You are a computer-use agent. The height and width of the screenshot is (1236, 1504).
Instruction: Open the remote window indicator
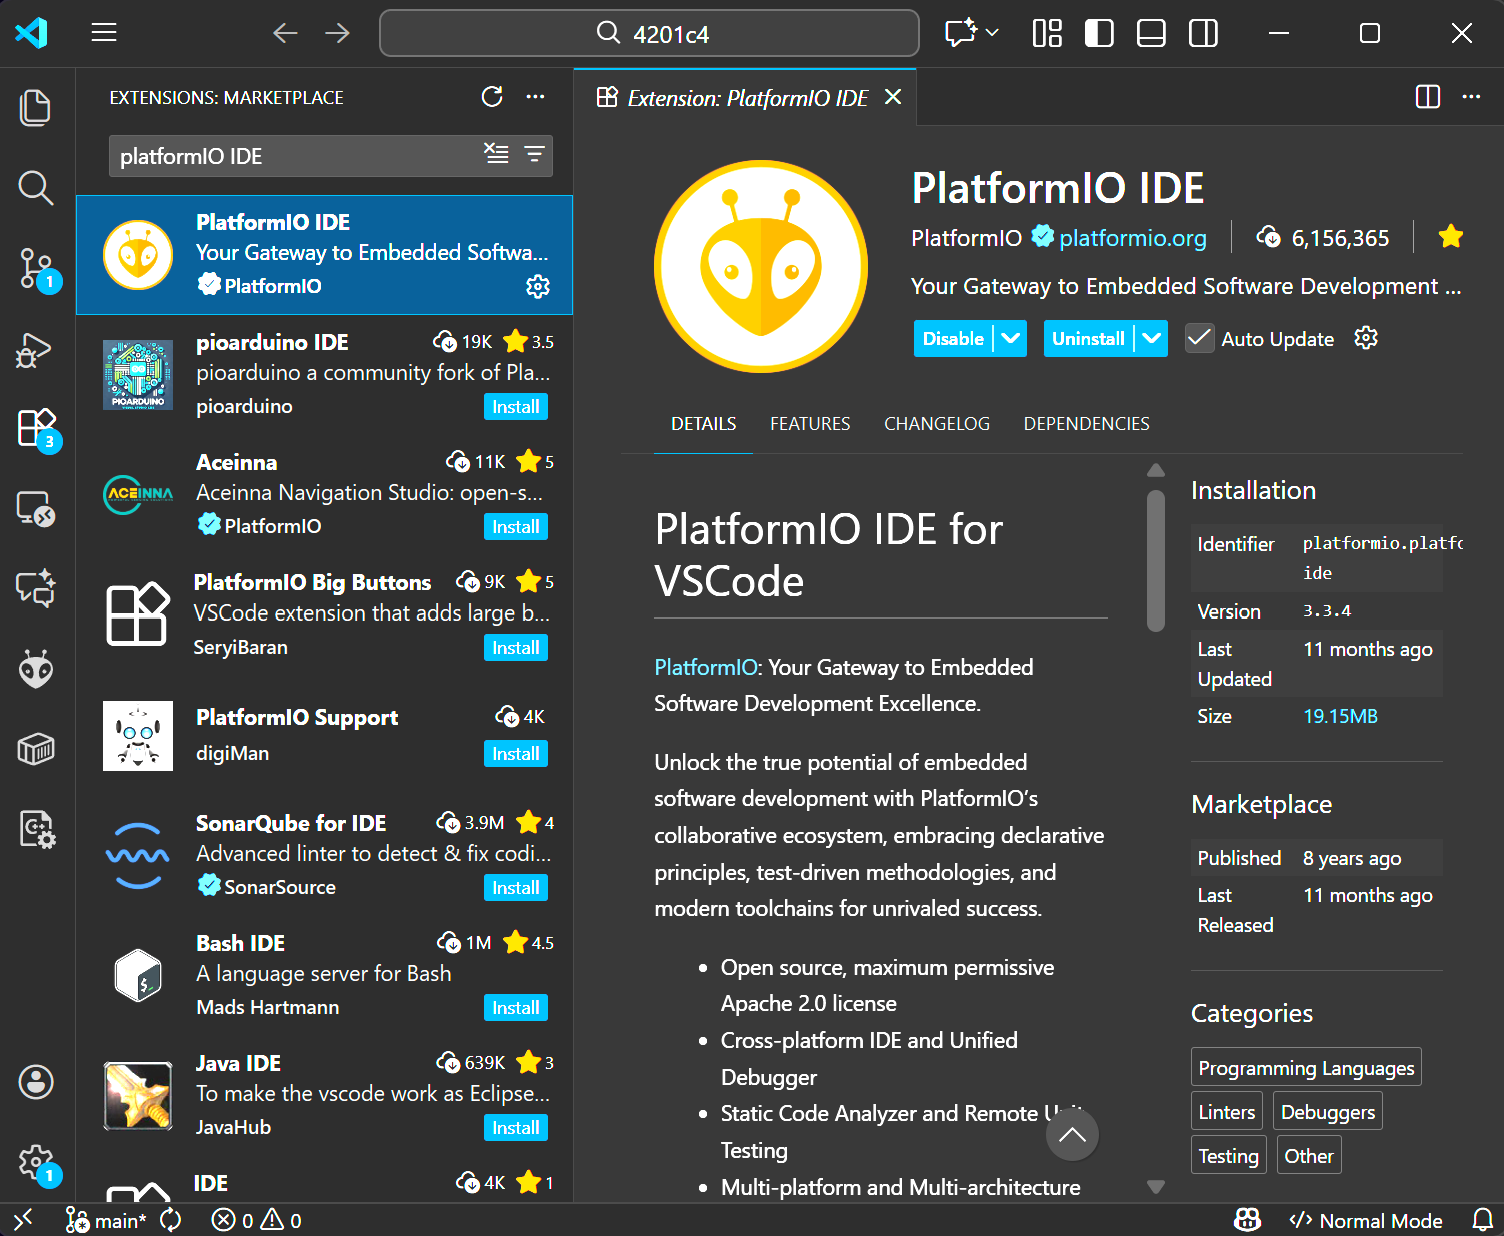click(x=24, y=1220)
